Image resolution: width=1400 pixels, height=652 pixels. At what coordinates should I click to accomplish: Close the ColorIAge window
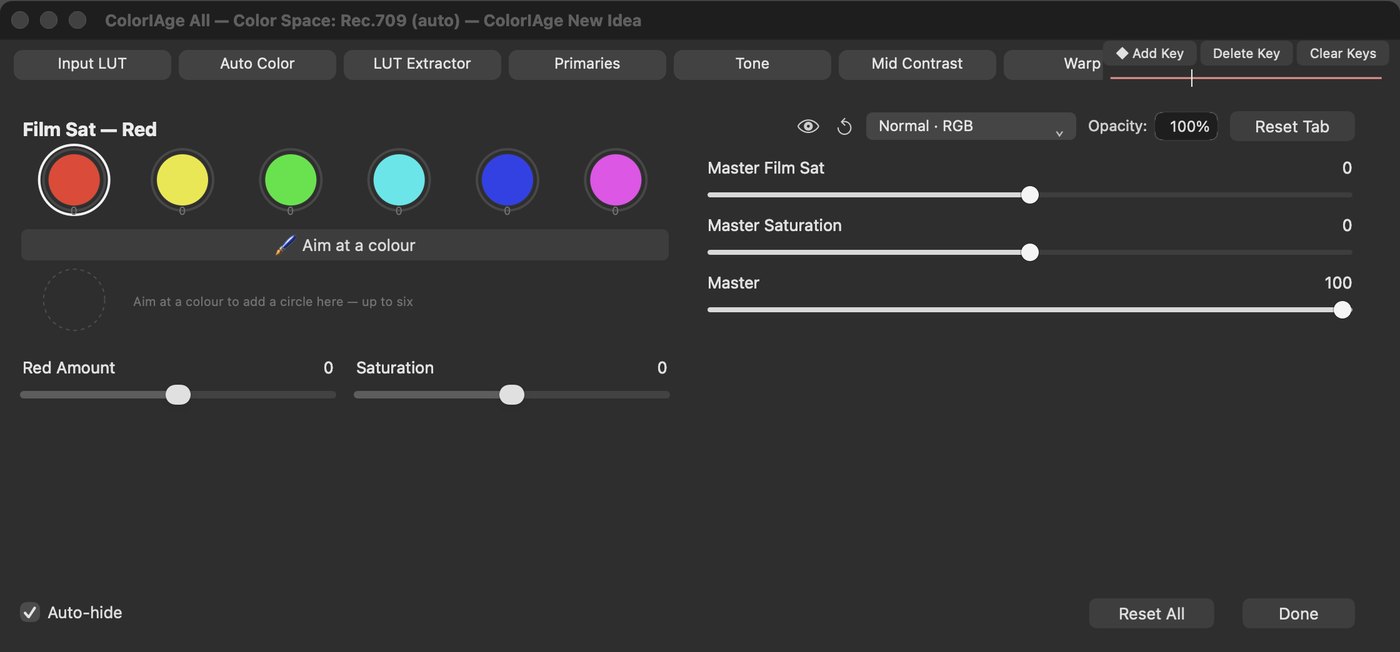(x=19, y=20)
